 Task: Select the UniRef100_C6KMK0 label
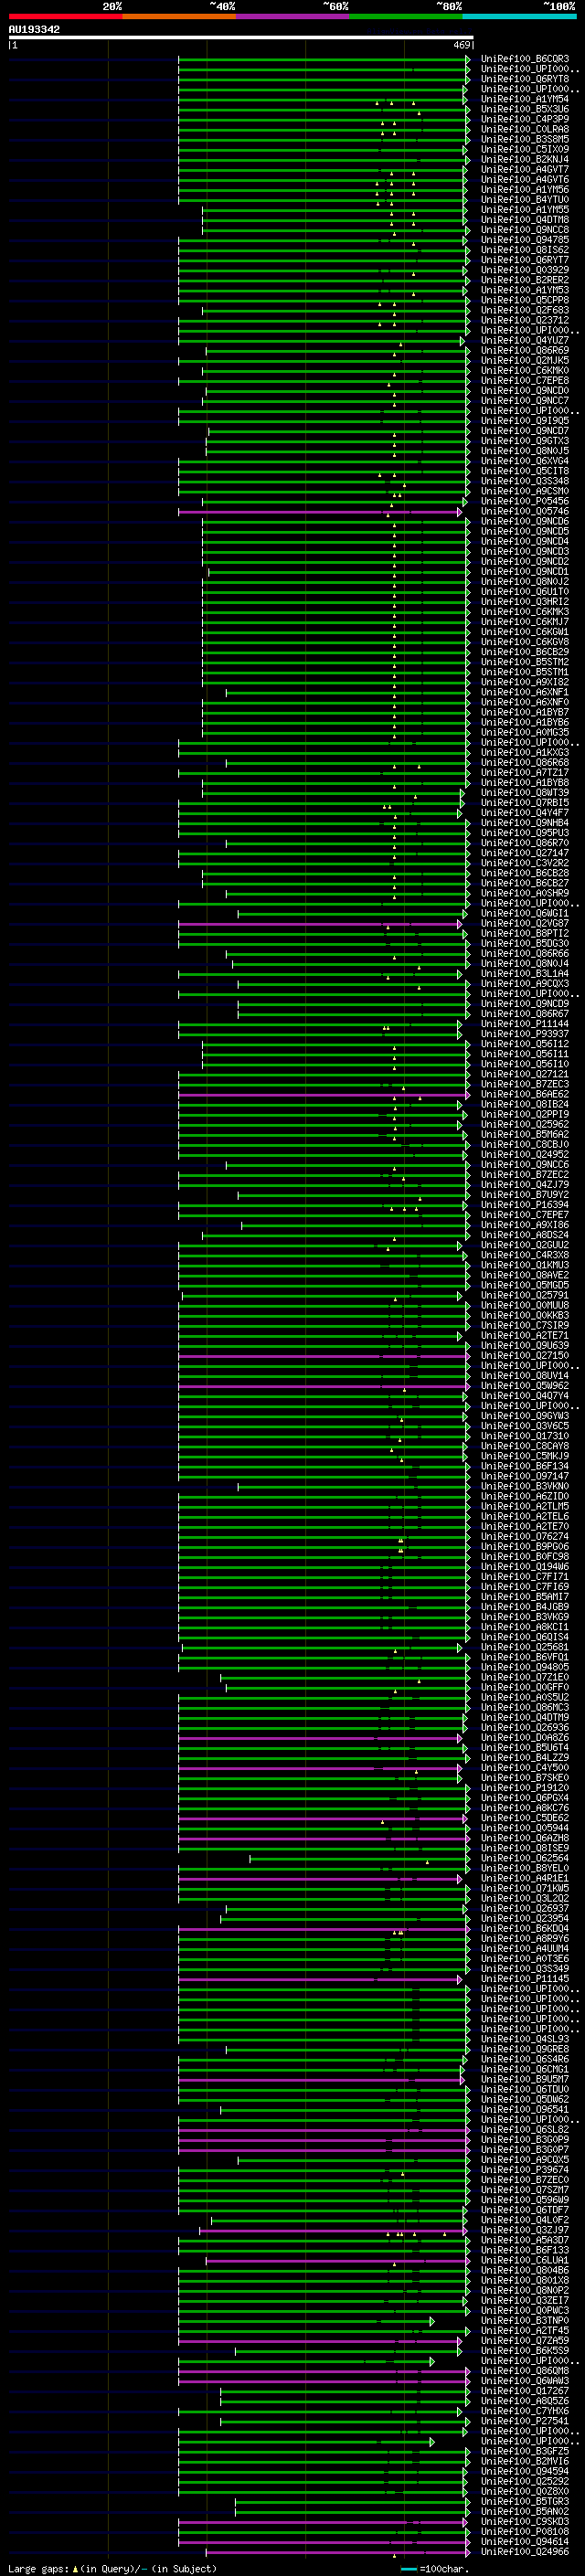tap(525, 370)
